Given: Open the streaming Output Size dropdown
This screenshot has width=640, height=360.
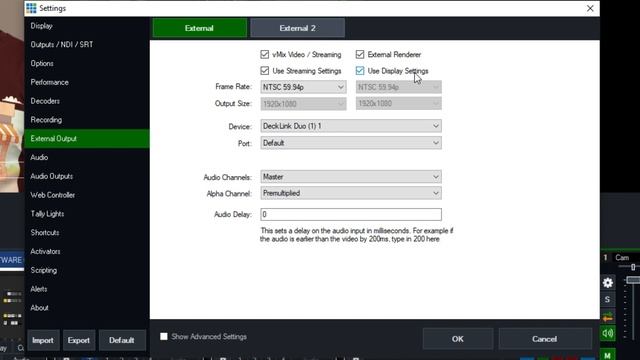Looking at the screenshot, I should (x=303, y=104).
